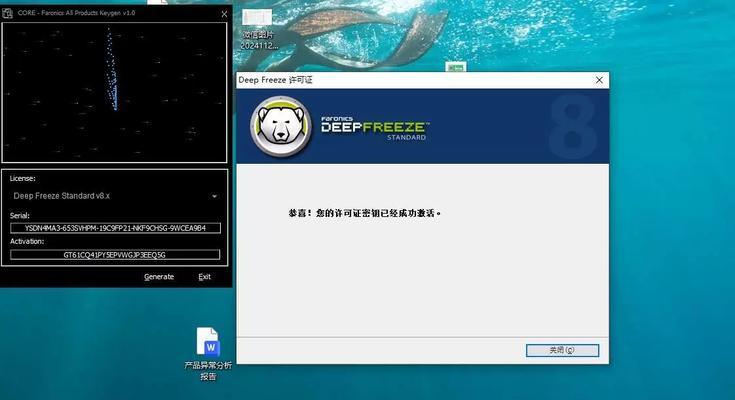The width and height of the screenshot is (735, 400).
Task: Click the activation success message text
Action: [365, 213]
